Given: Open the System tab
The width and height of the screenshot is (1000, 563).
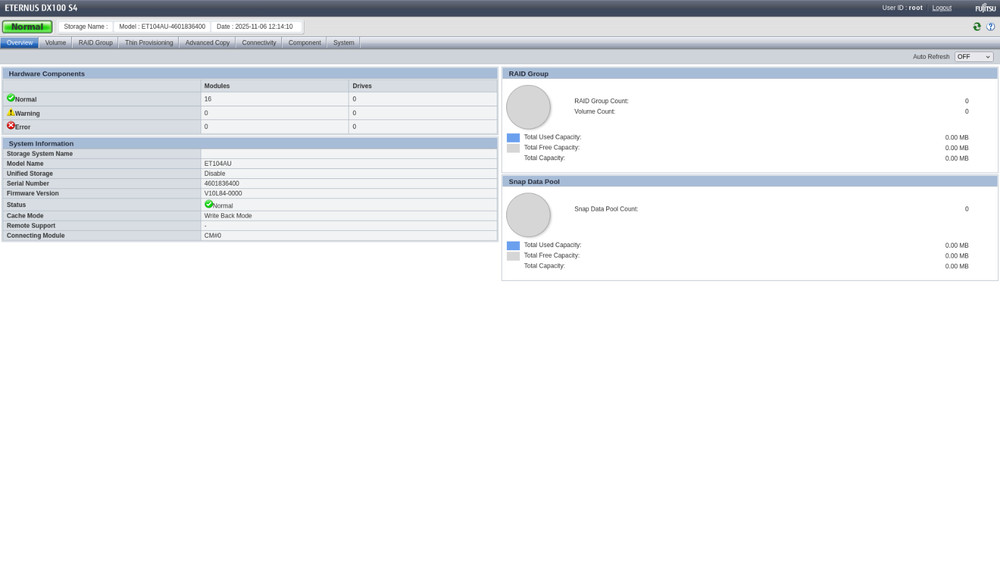Looking at the screenshot, I should point(343,43).
